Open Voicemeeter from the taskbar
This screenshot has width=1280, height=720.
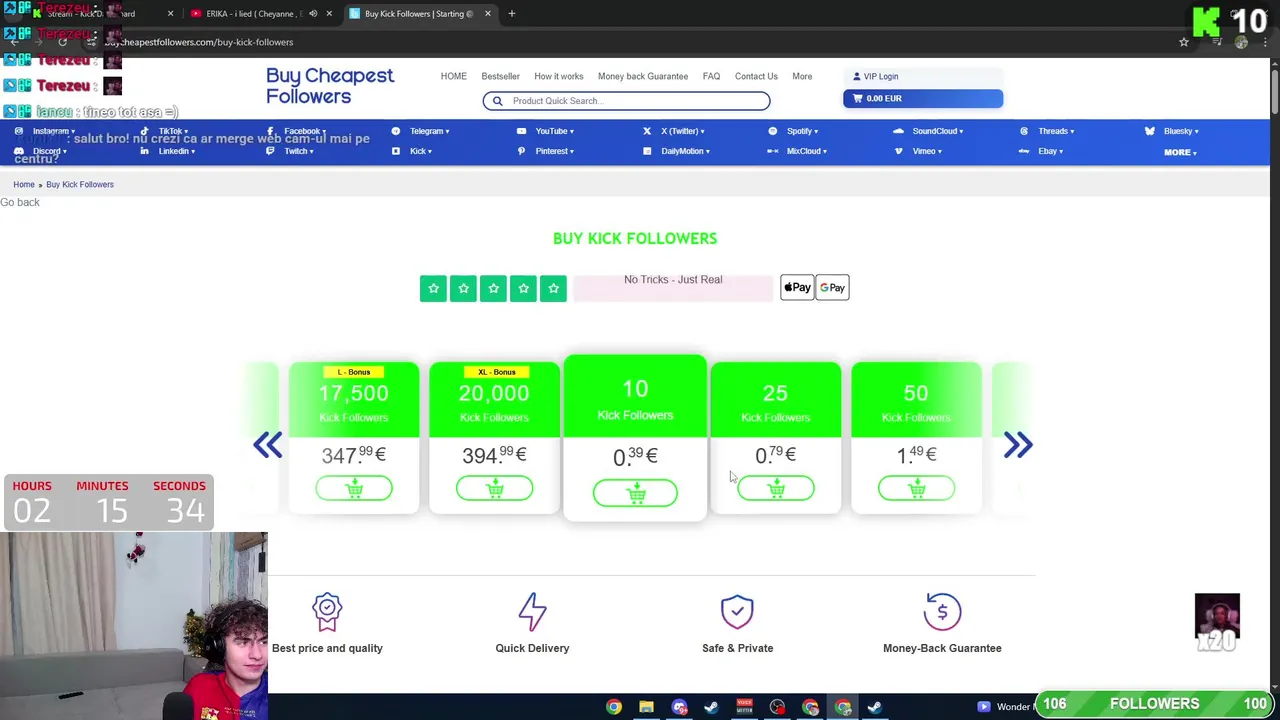[744, 707]
